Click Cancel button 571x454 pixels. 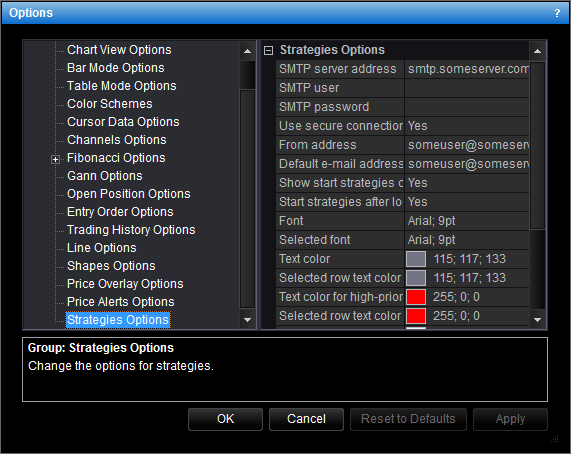click(x=306, y=419)
